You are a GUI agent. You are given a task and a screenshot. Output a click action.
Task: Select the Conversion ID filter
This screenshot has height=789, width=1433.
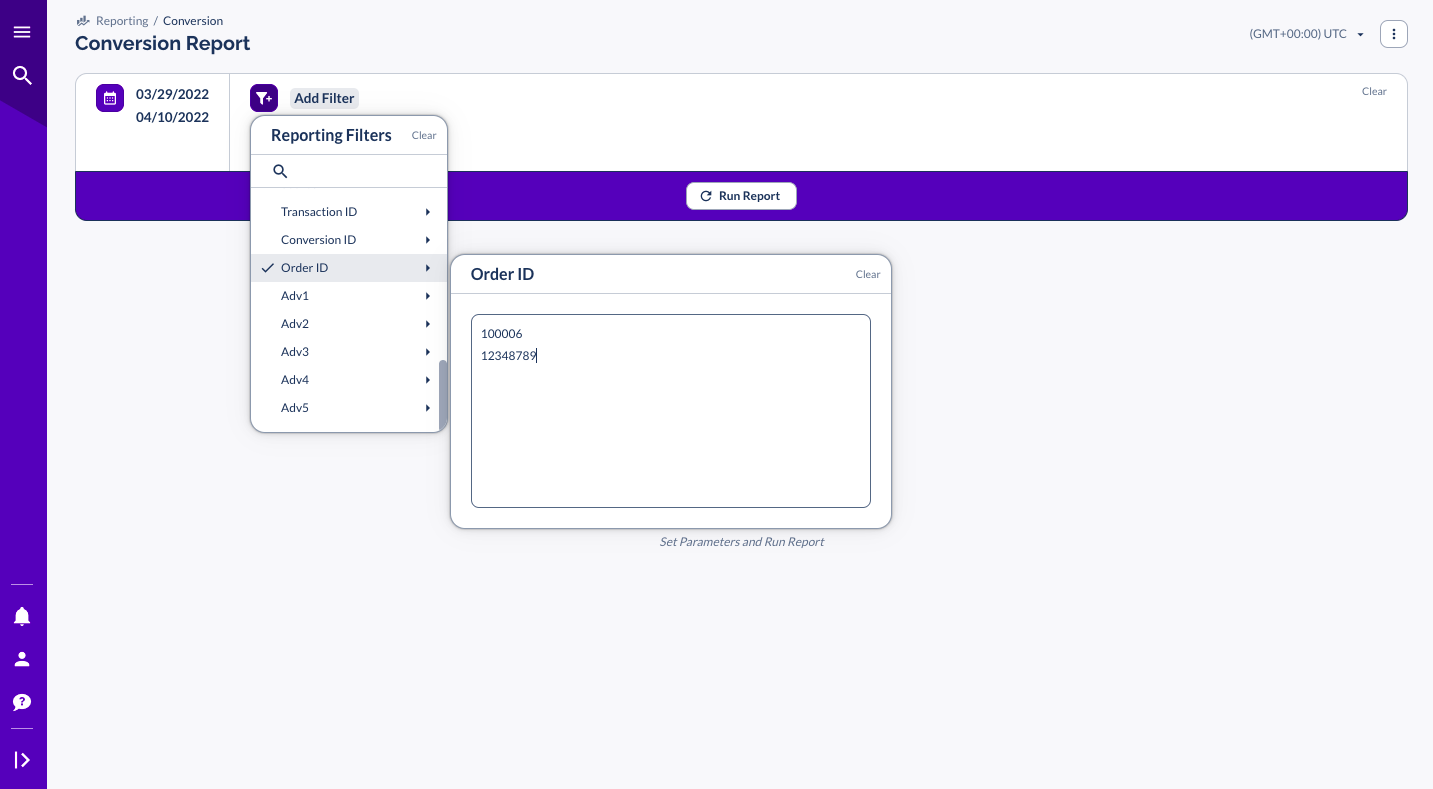(x=348, y=240)
